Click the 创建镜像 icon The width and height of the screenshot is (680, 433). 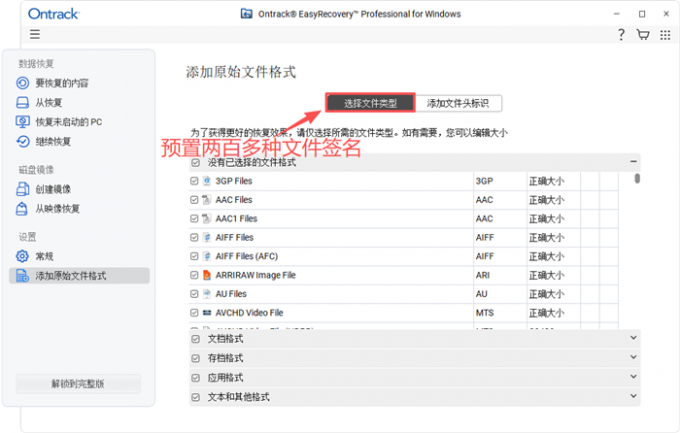pos(22,189)
